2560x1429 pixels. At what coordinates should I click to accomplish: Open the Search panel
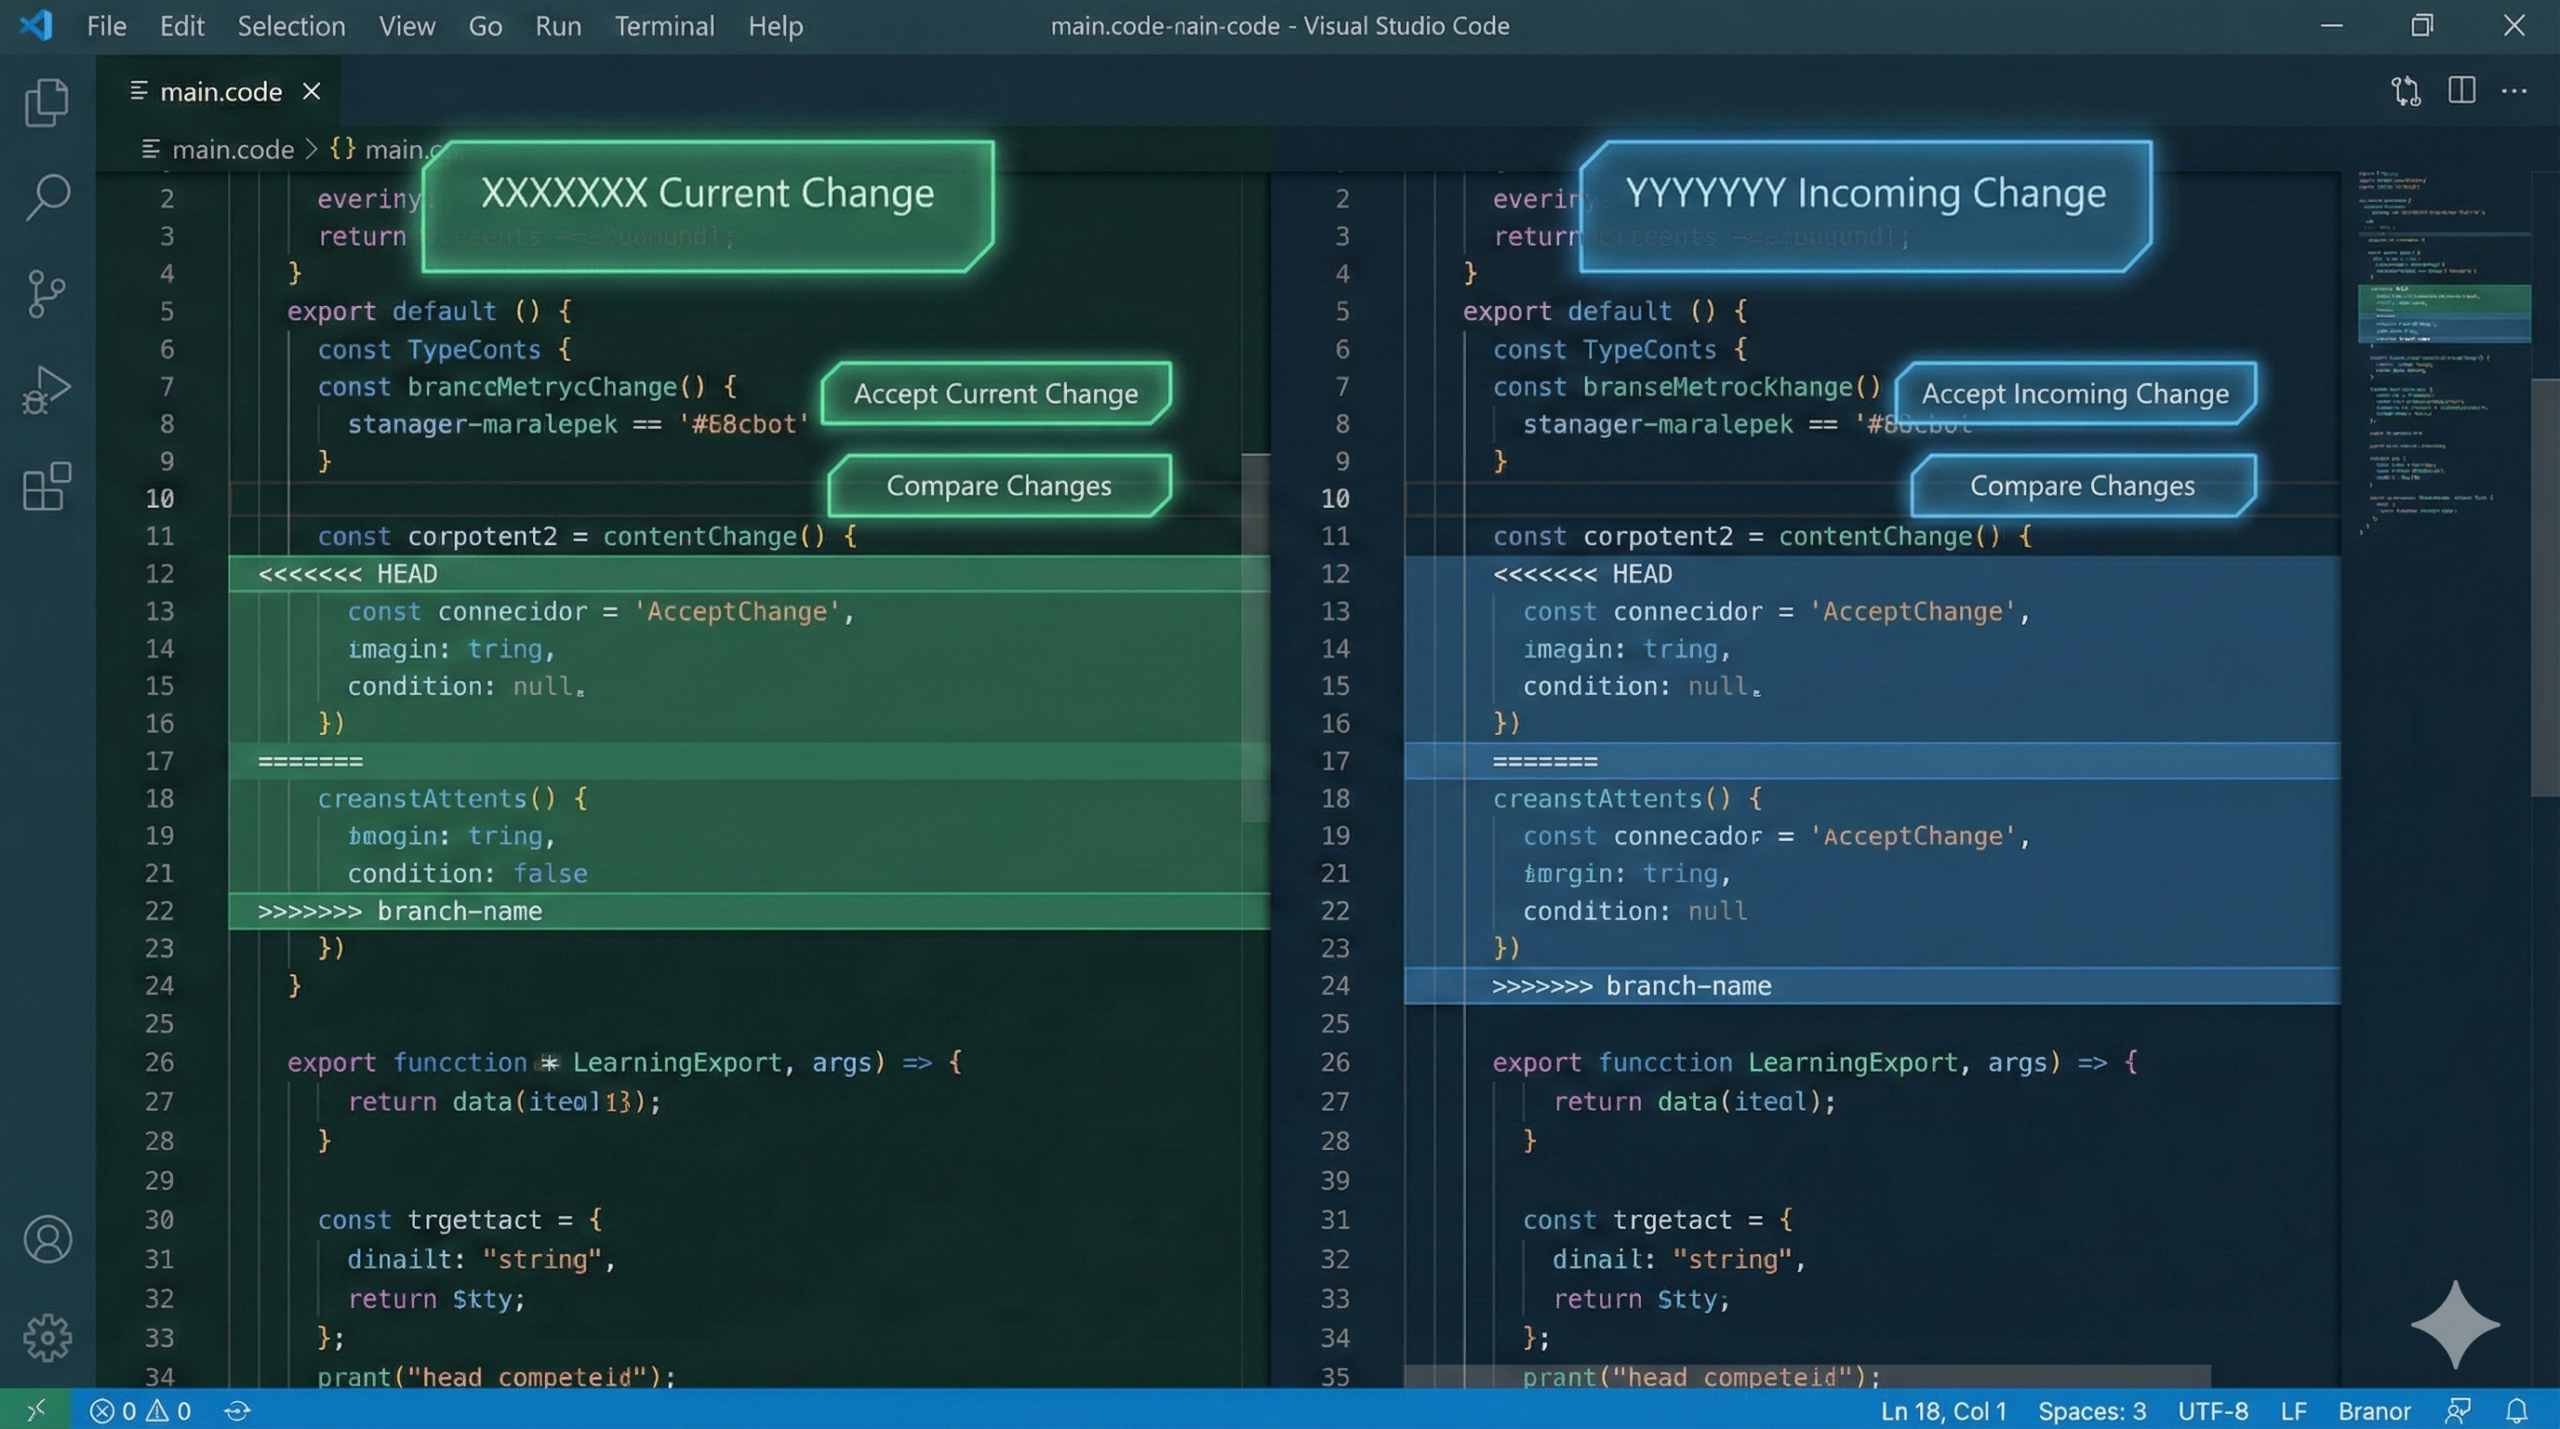click(x=46, y=197)
